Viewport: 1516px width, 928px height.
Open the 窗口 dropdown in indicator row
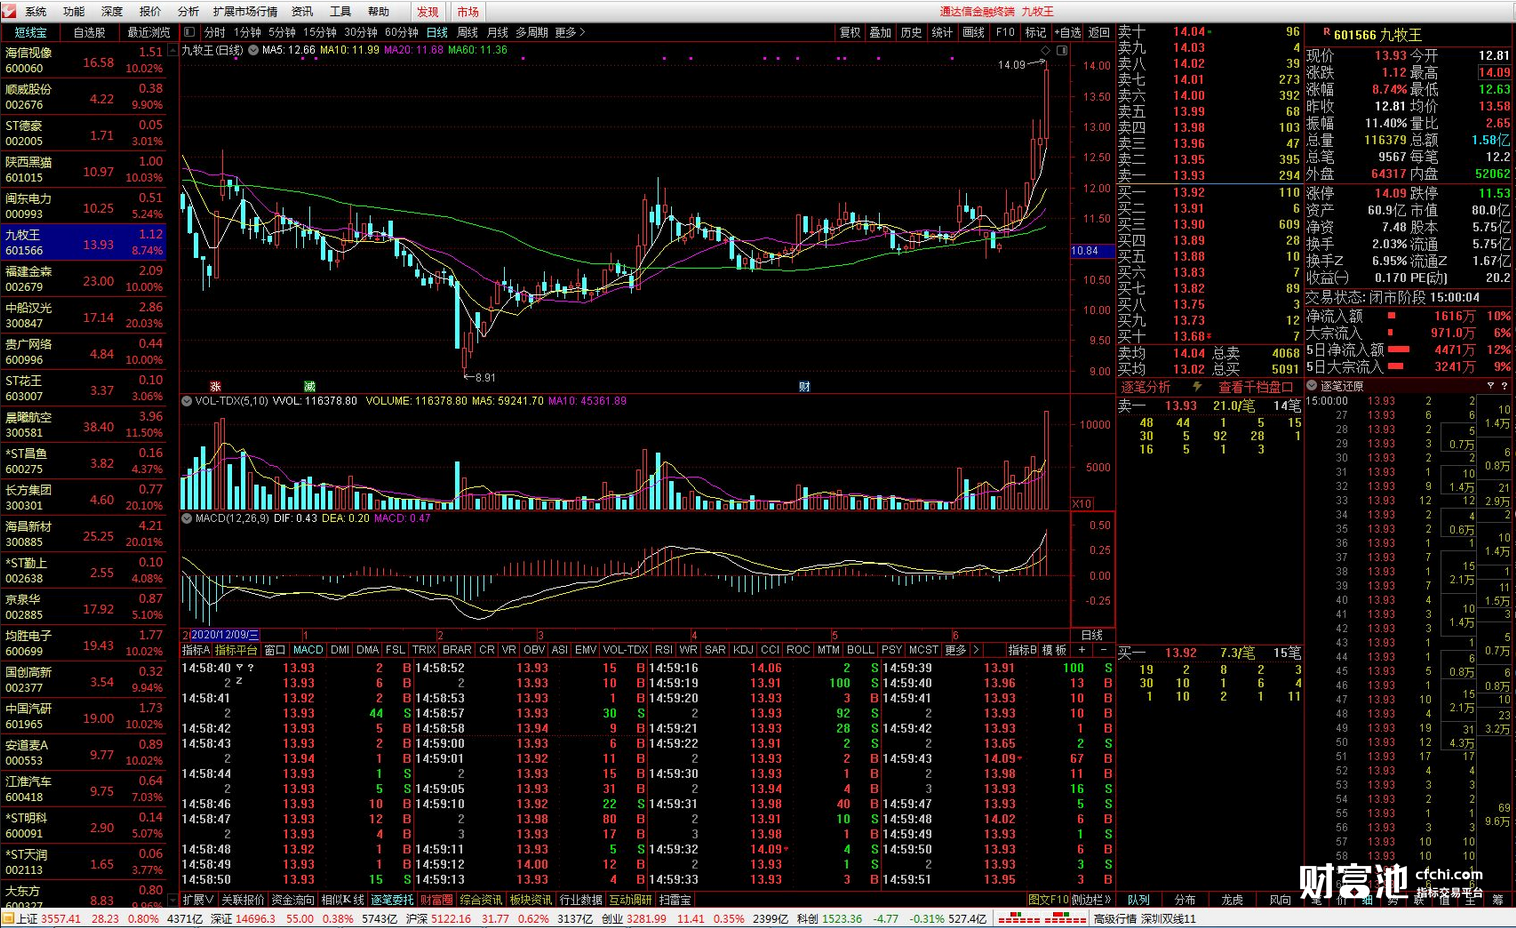[275, 650]
